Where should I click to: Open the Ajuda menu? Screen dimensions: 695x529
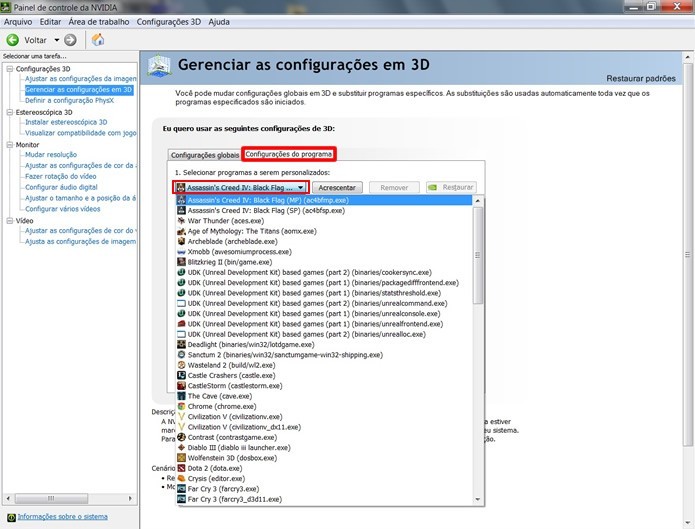(x=219, y=22)
